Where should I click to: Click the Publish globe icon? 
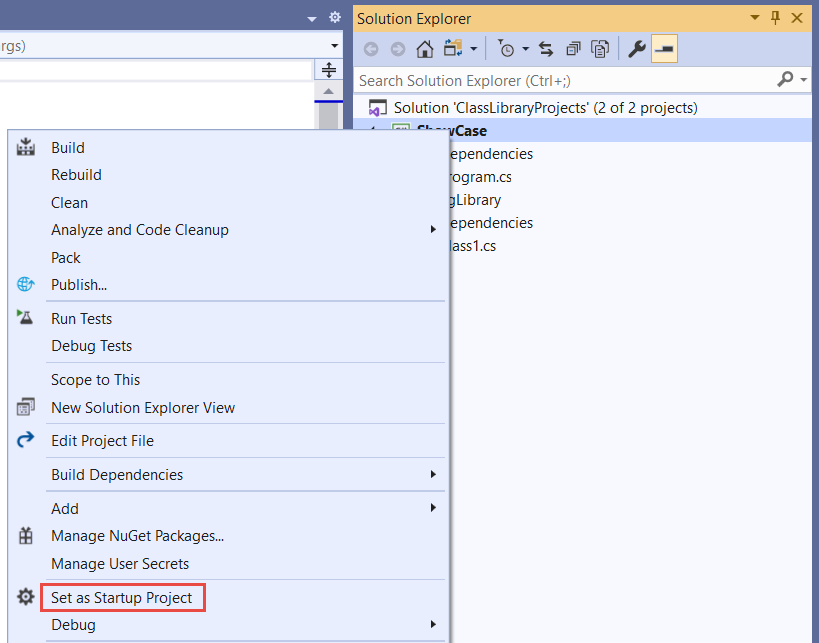[24, 284]
